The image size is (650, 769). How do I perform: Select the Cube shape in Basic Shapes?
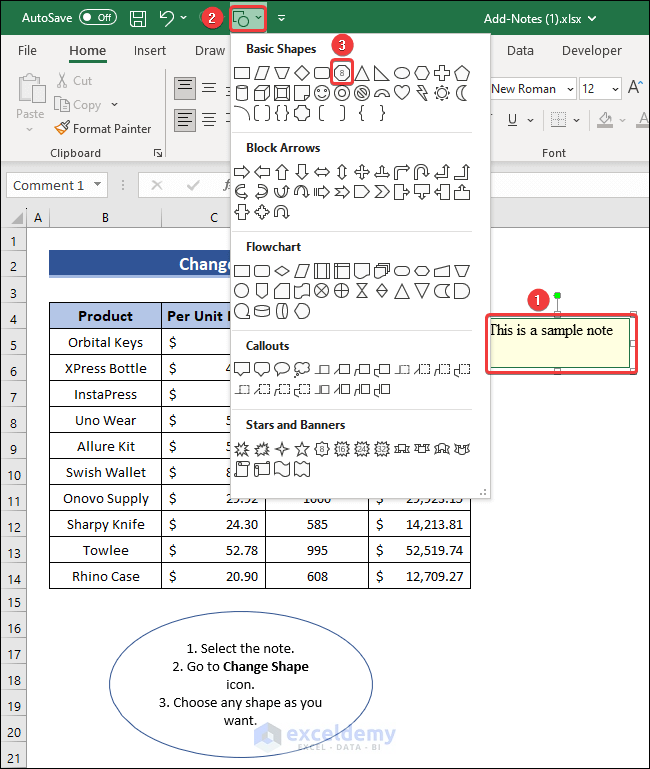pos(262,93)
